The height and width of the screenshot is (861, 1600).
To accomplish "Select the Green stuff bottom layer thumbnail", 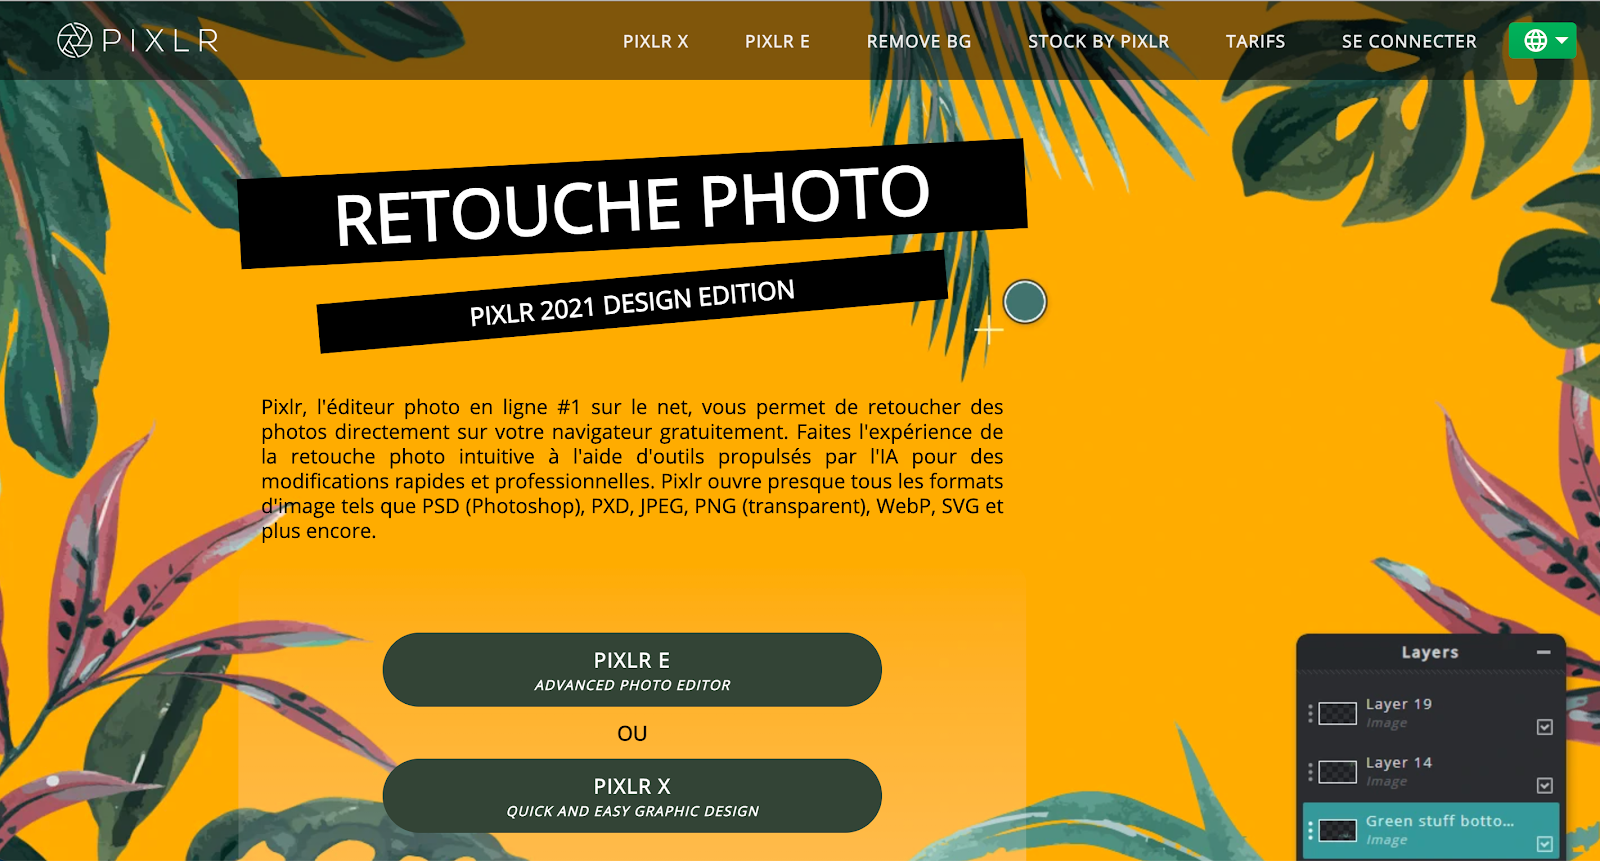I will tap(1337, 831).
